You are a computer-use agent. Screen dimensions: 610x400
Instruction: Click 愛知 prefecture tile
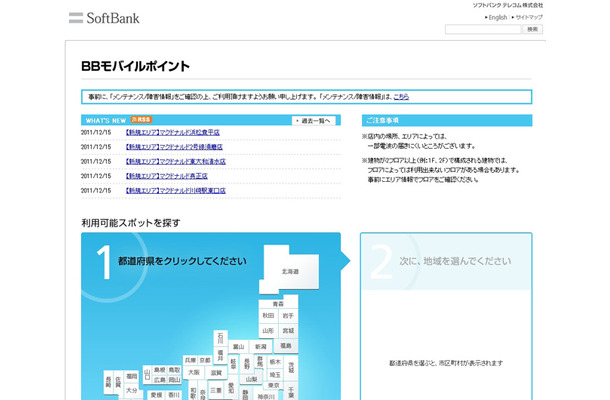pyautogui.click(x=231, y=385)
